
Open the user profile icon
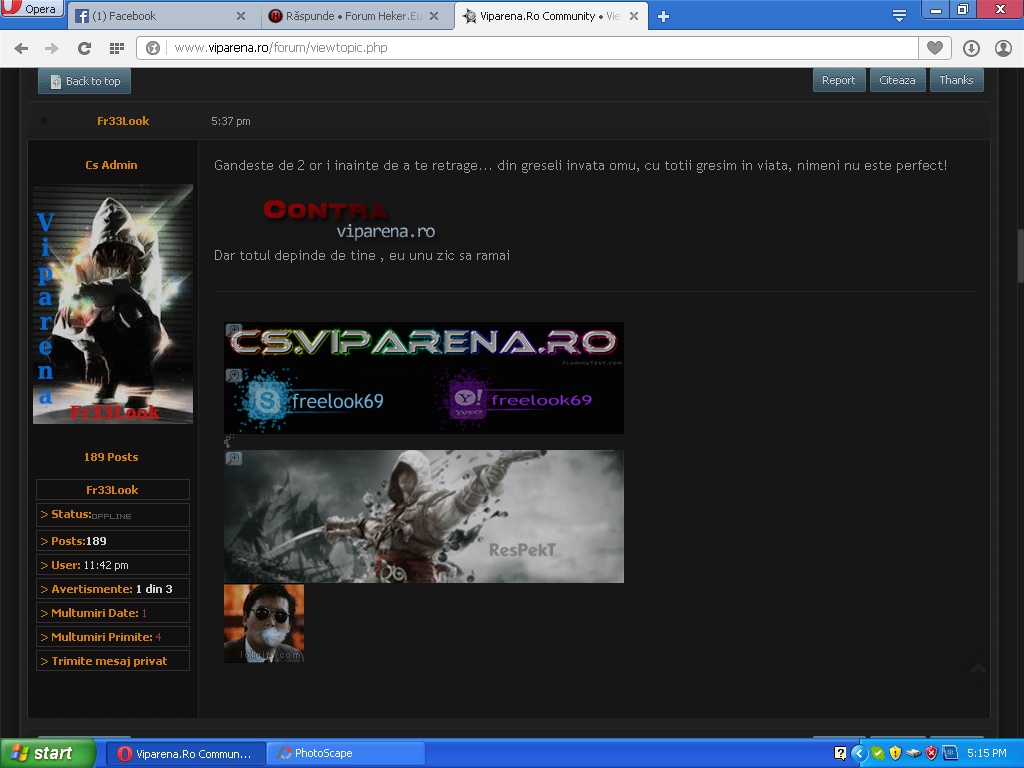pyautogui.click(x=1003, y=48)
